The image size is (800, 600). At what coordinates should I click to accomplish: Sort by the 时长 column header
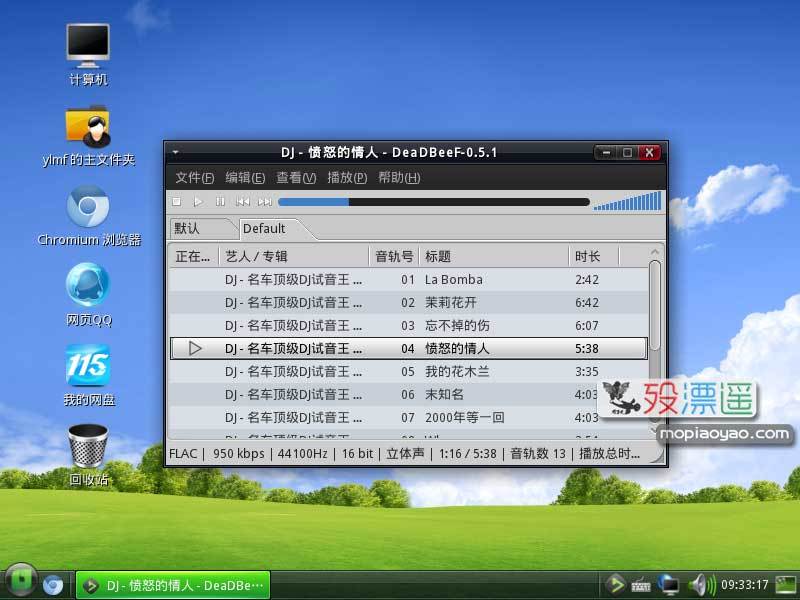pos(594,256)
